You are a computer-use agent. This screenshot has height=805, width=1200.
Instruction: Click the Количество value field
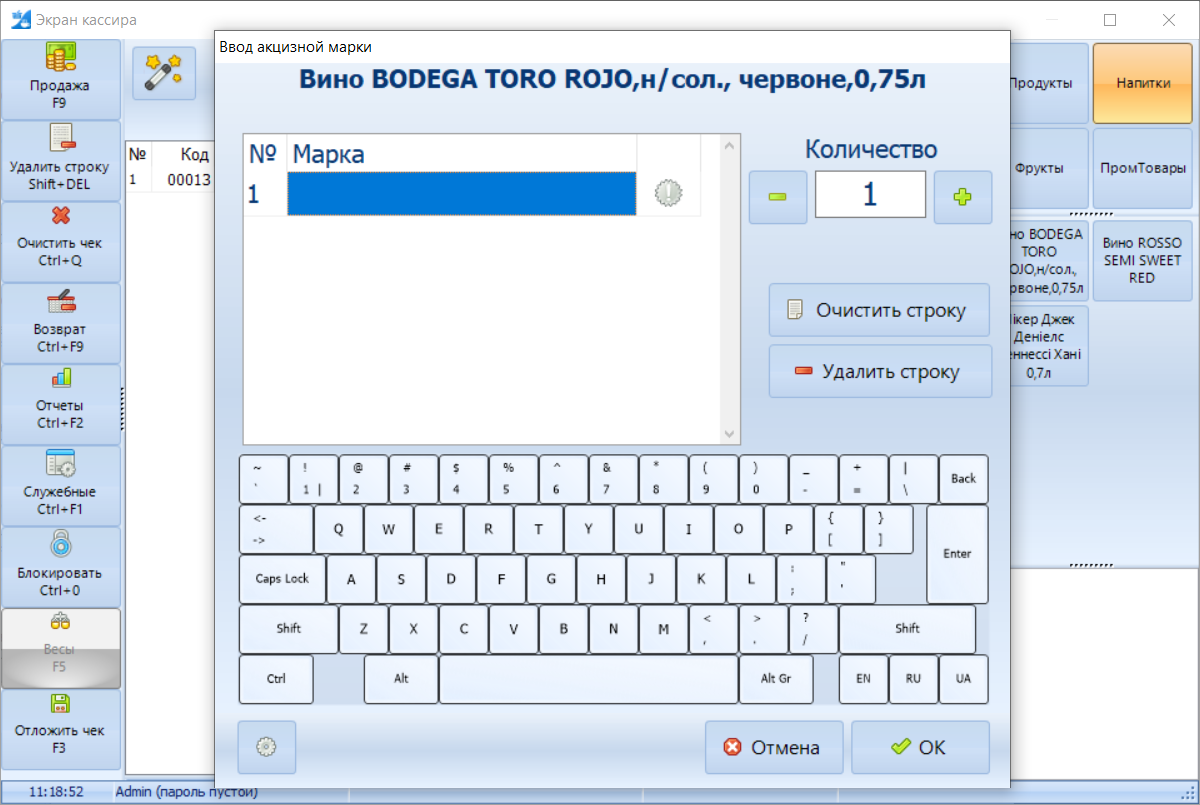coord(870,194)
